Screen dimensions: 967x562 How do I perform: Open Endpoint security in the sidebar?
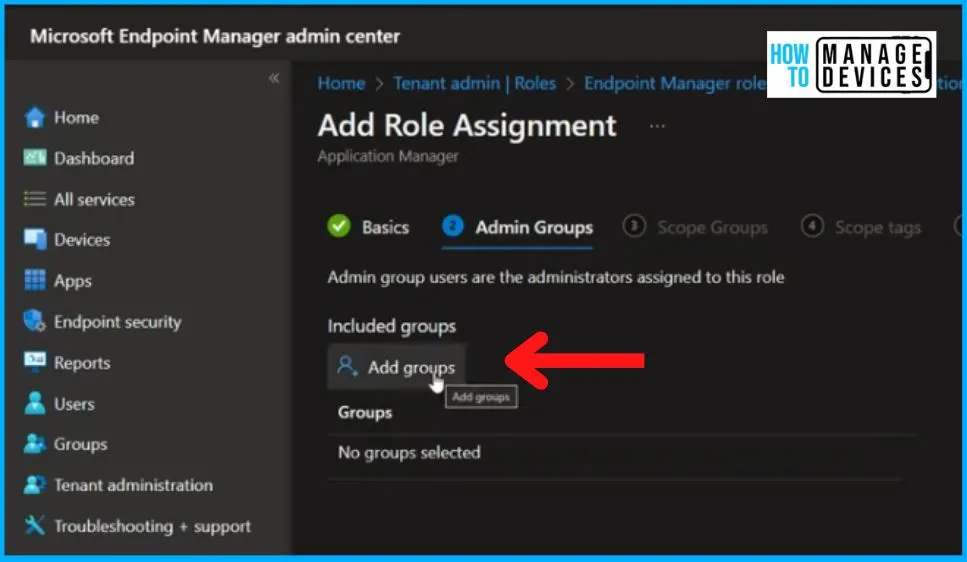(x=118, y=322)
